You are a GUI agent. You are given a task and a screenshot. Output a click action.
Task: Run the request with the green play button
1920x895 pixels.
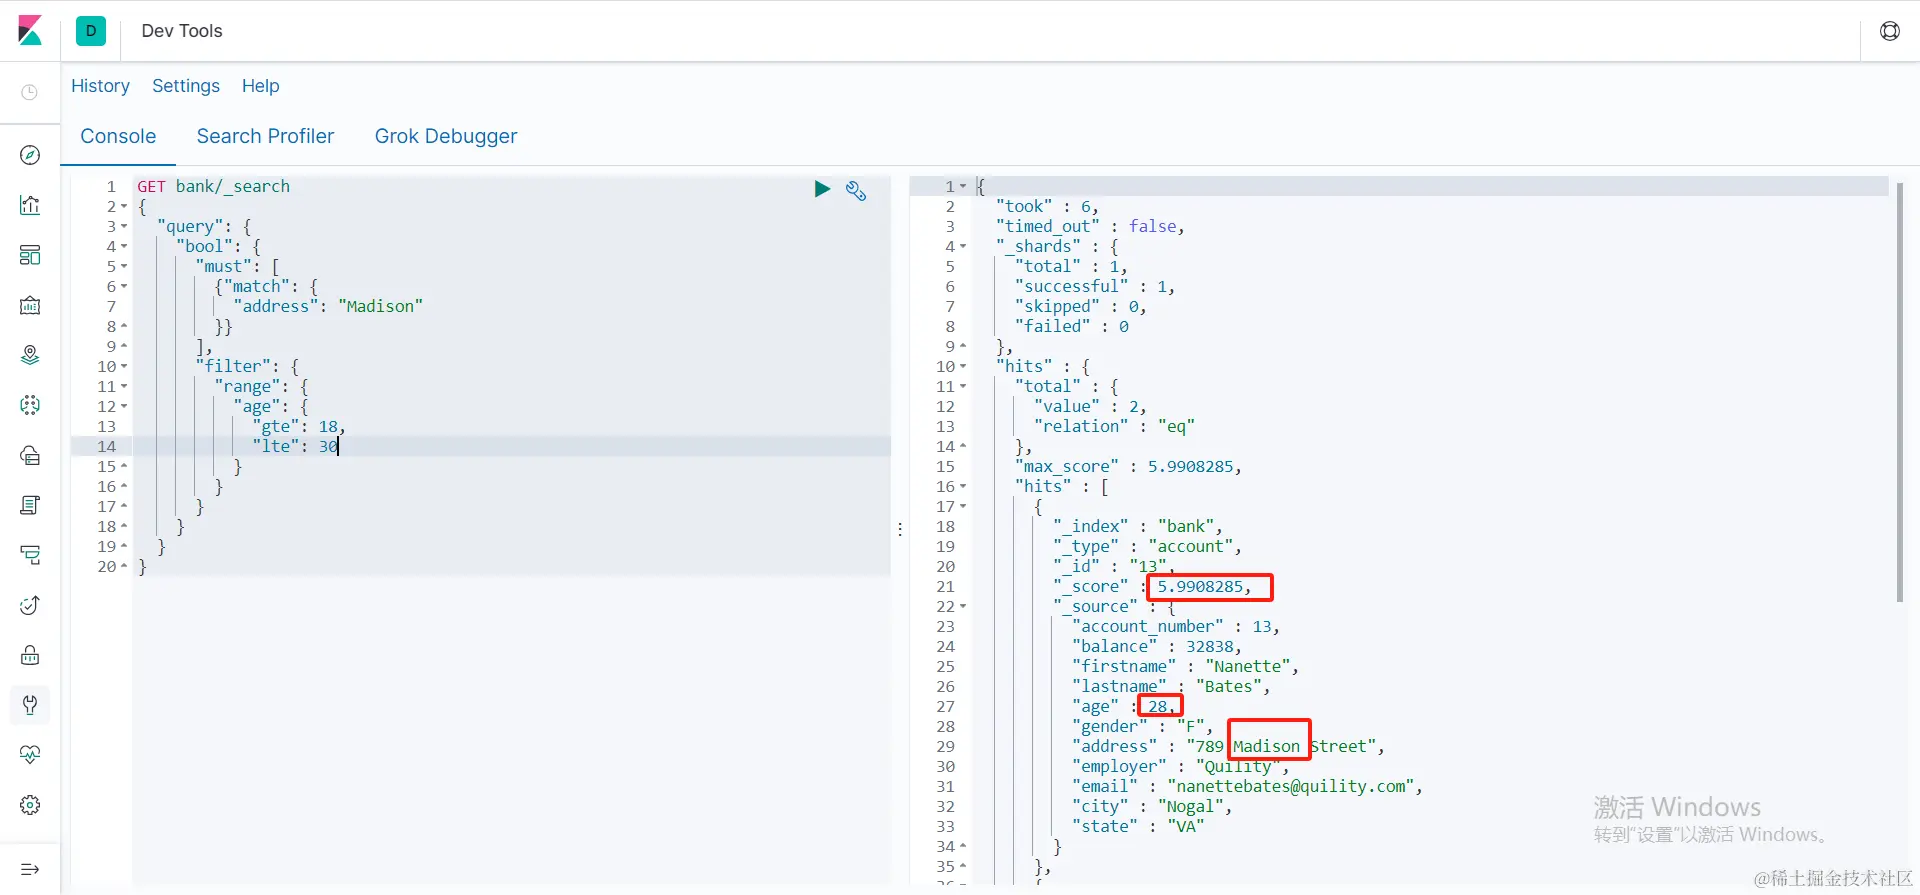point(822,189)
